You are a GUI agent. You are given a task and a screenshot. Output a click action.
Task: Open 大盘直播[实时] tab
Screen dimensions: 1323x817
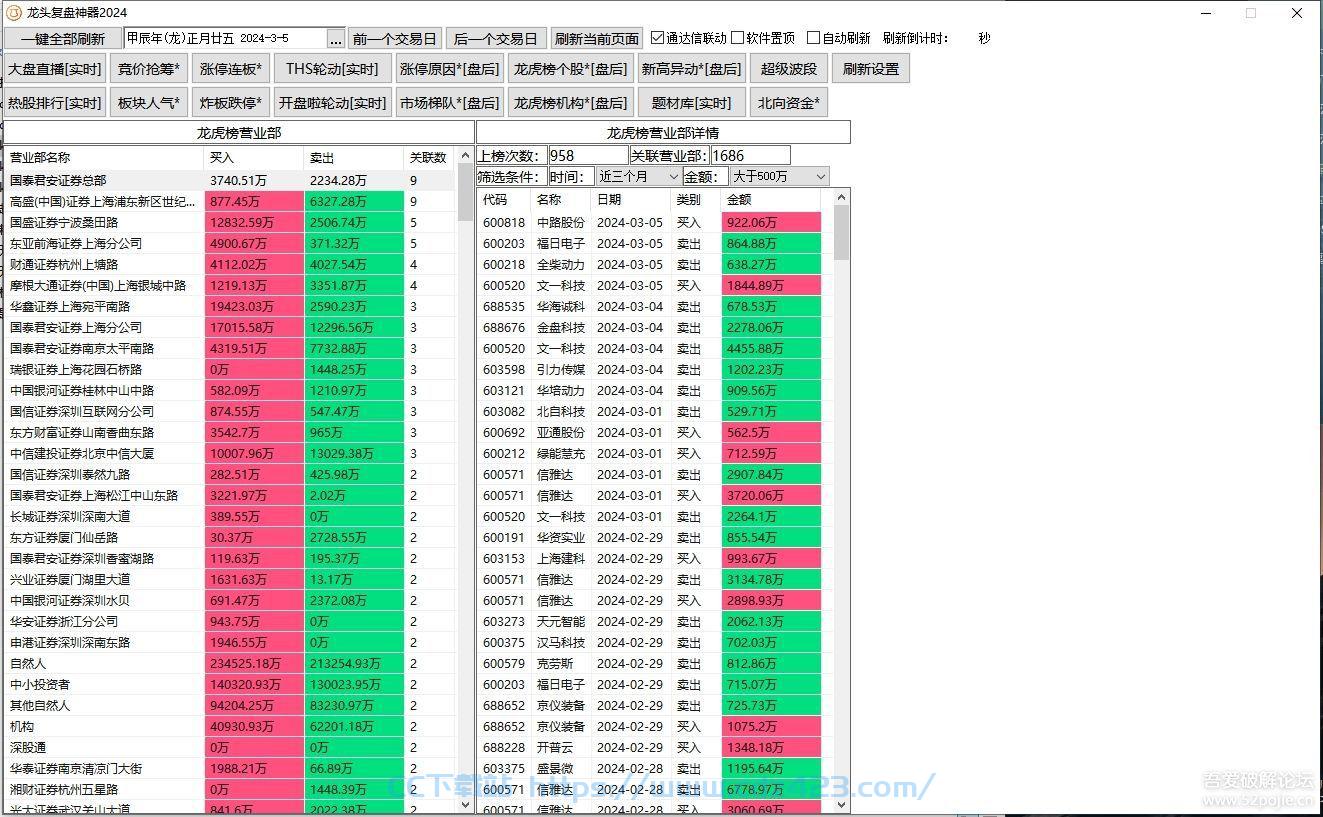coord(55,69)
